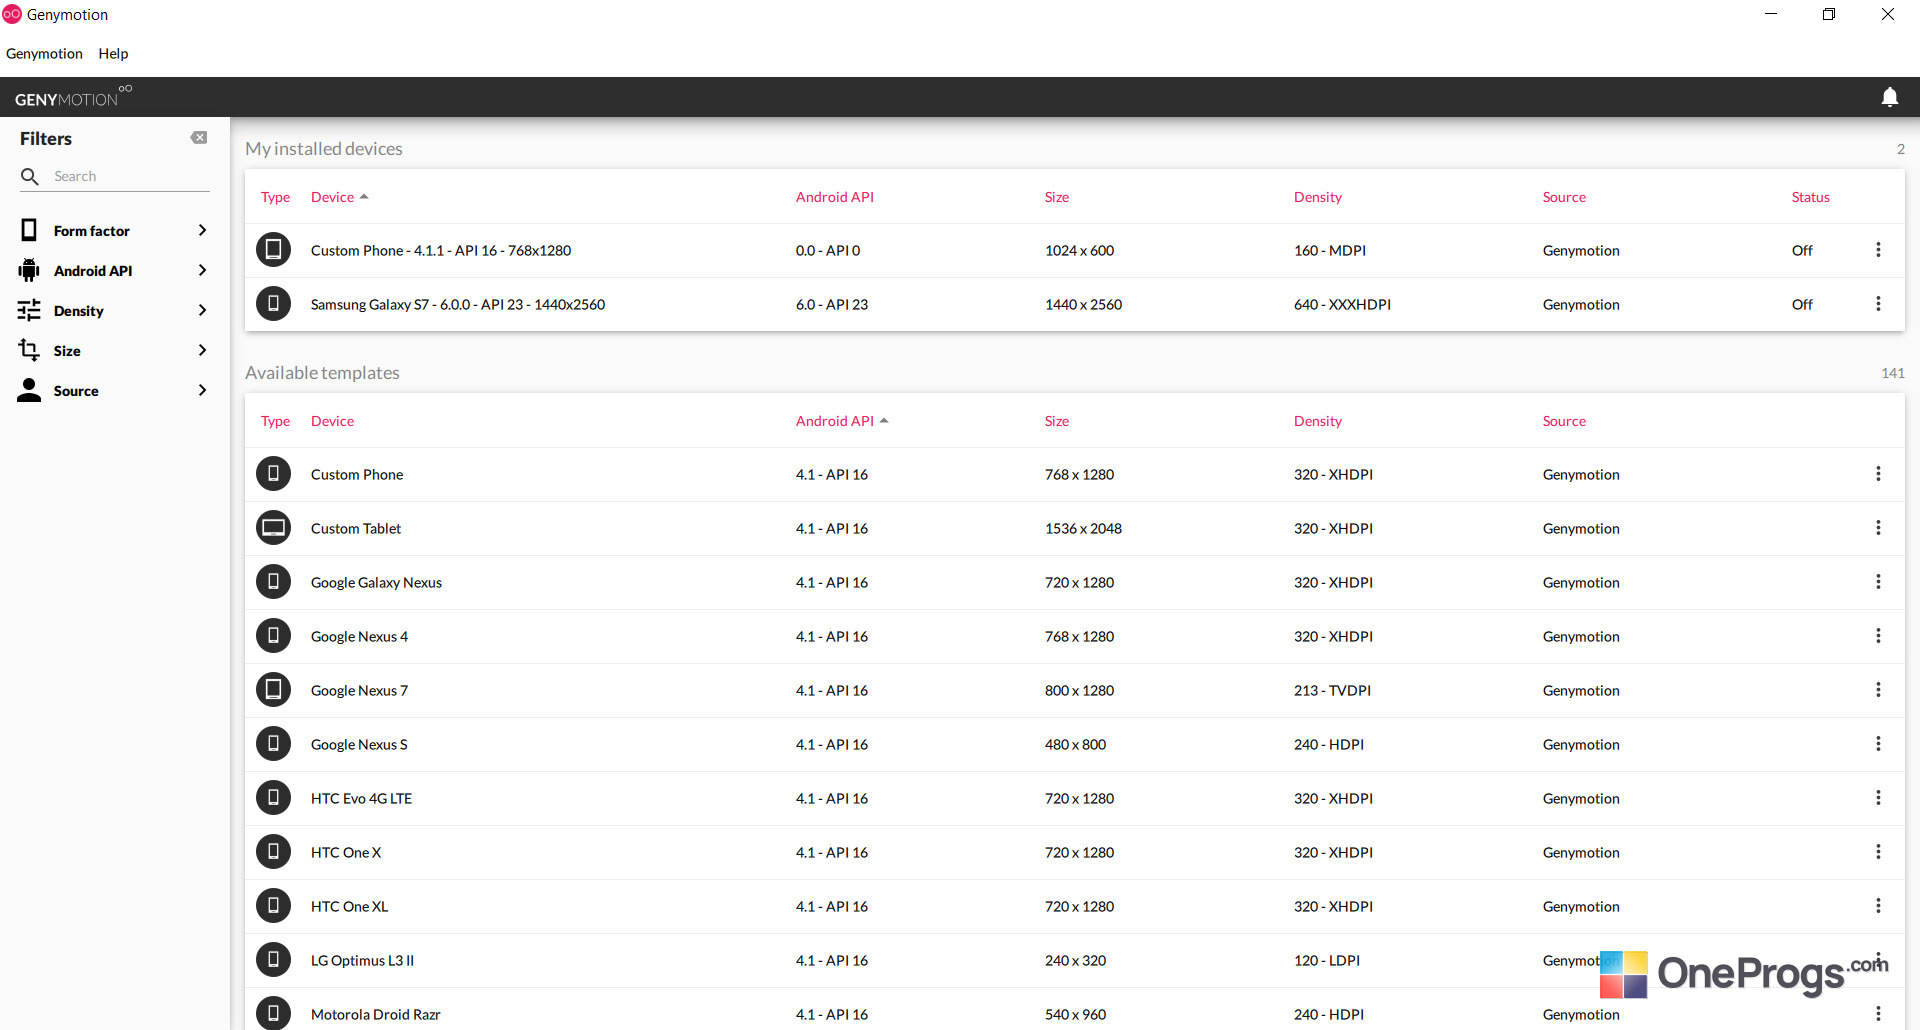Screen dimensions: 1920x1030
Task: Open more options for HTC Evo 4G LTE
Action: 1878,798
